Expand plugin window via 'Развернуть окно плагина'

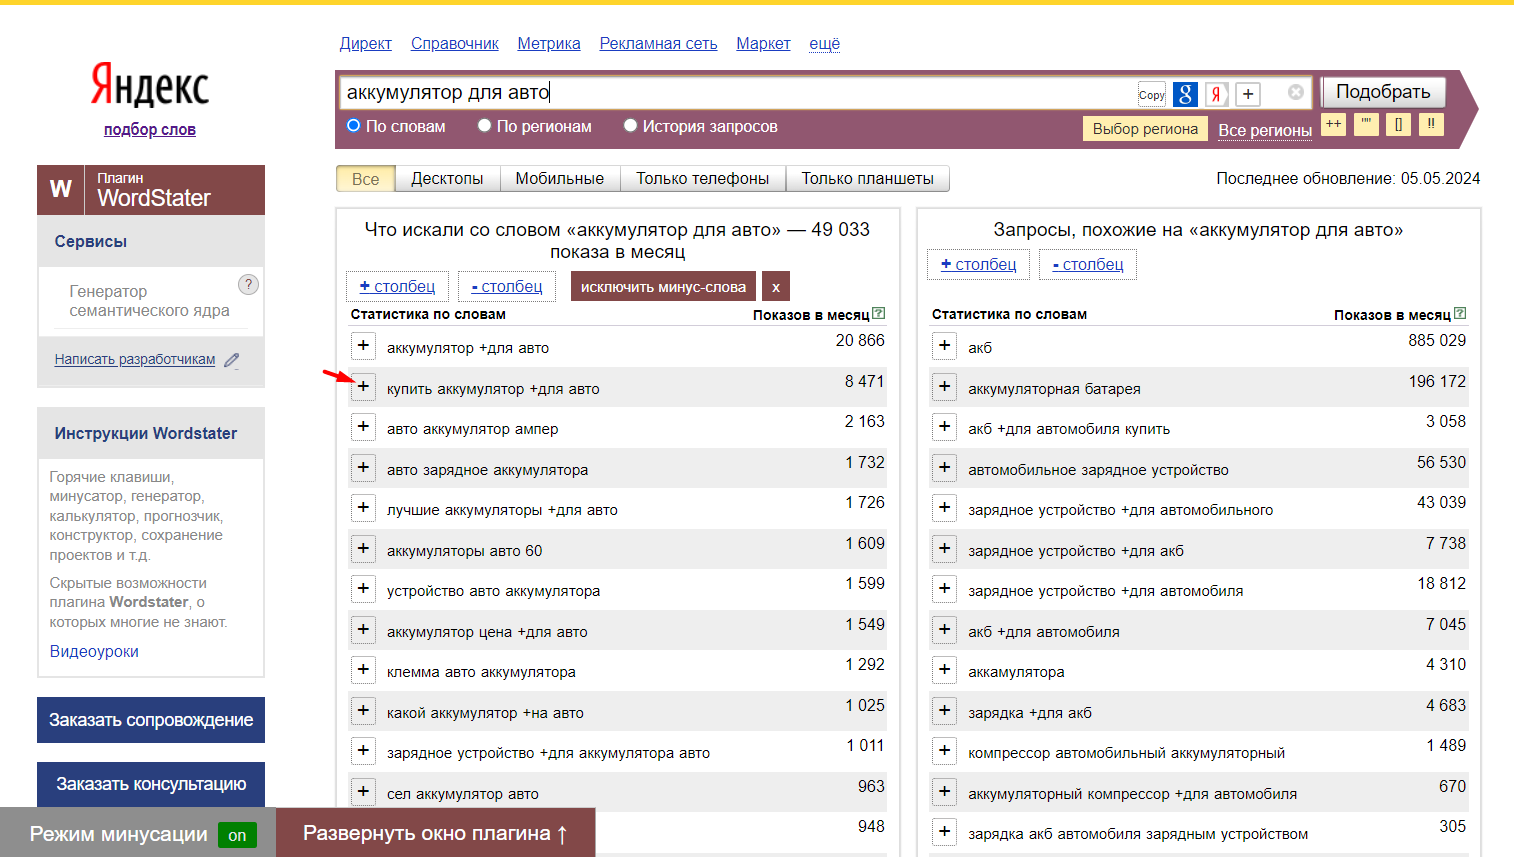coord(436,833)
